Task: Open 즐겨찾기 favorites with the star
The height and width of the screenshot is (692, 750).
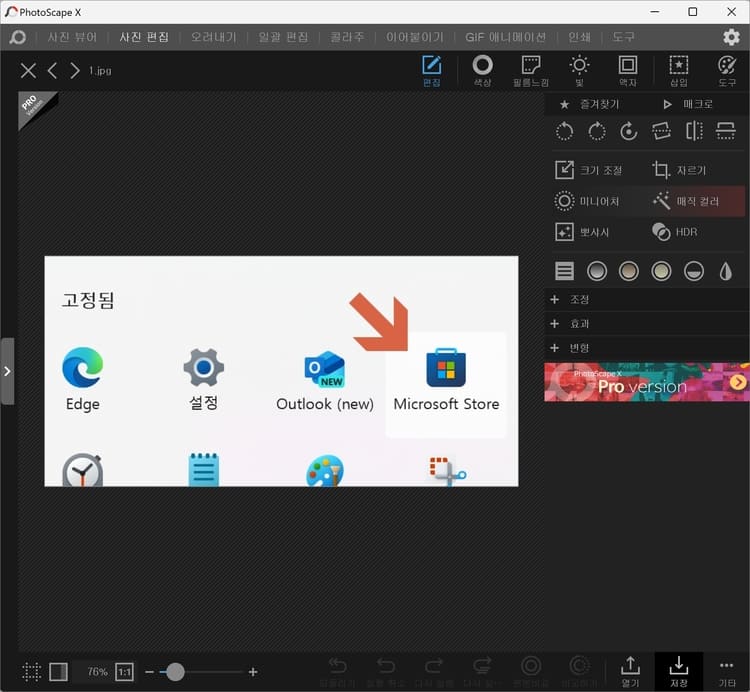Action: pyautogui.click(x=590, y=104)
